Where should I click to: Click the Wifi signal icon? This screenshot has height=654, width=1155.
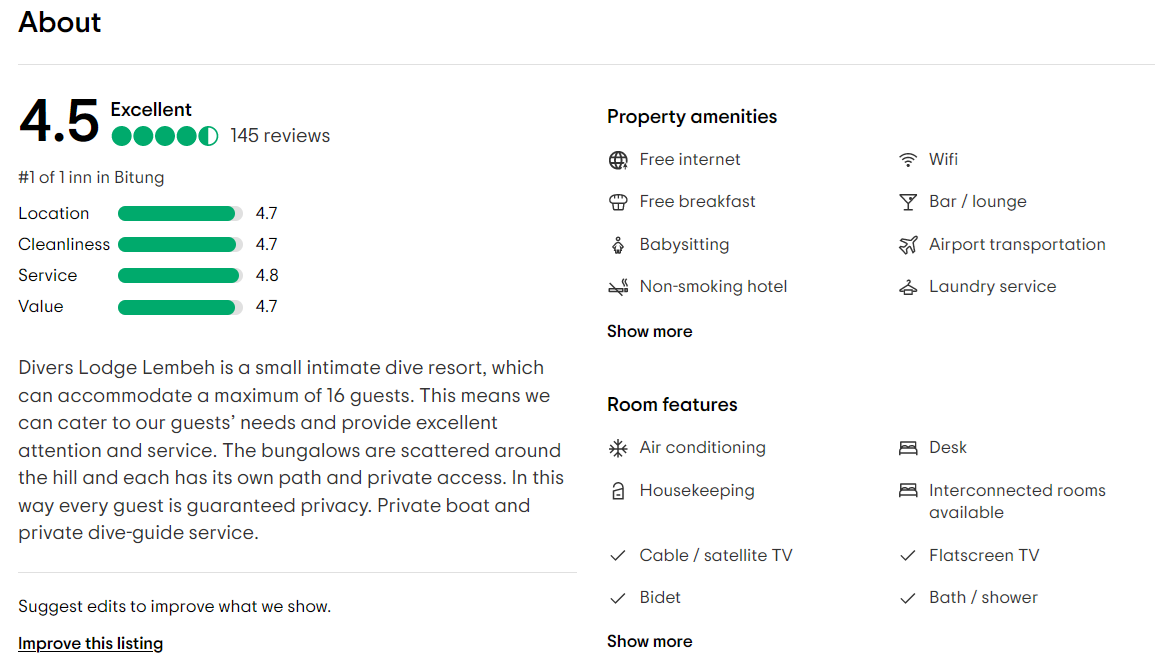coord(908,160)
